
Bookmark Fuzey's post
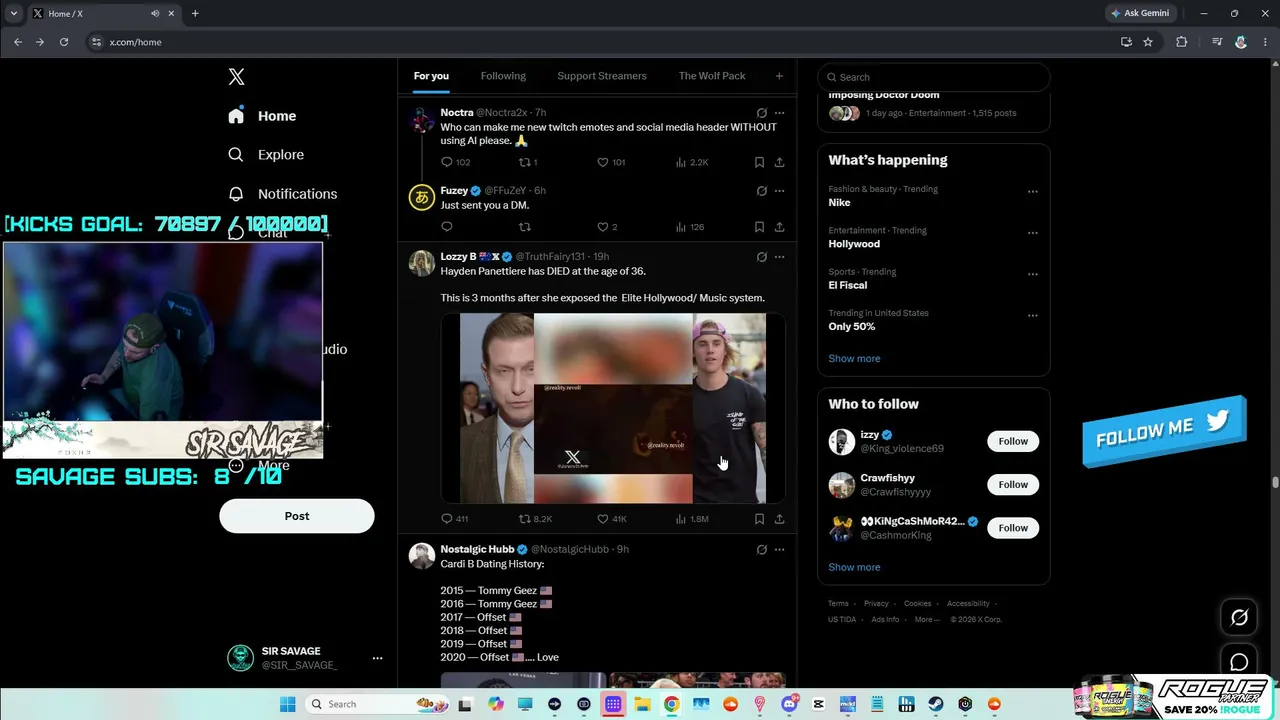pyautogui.click(x=759, y=227)
